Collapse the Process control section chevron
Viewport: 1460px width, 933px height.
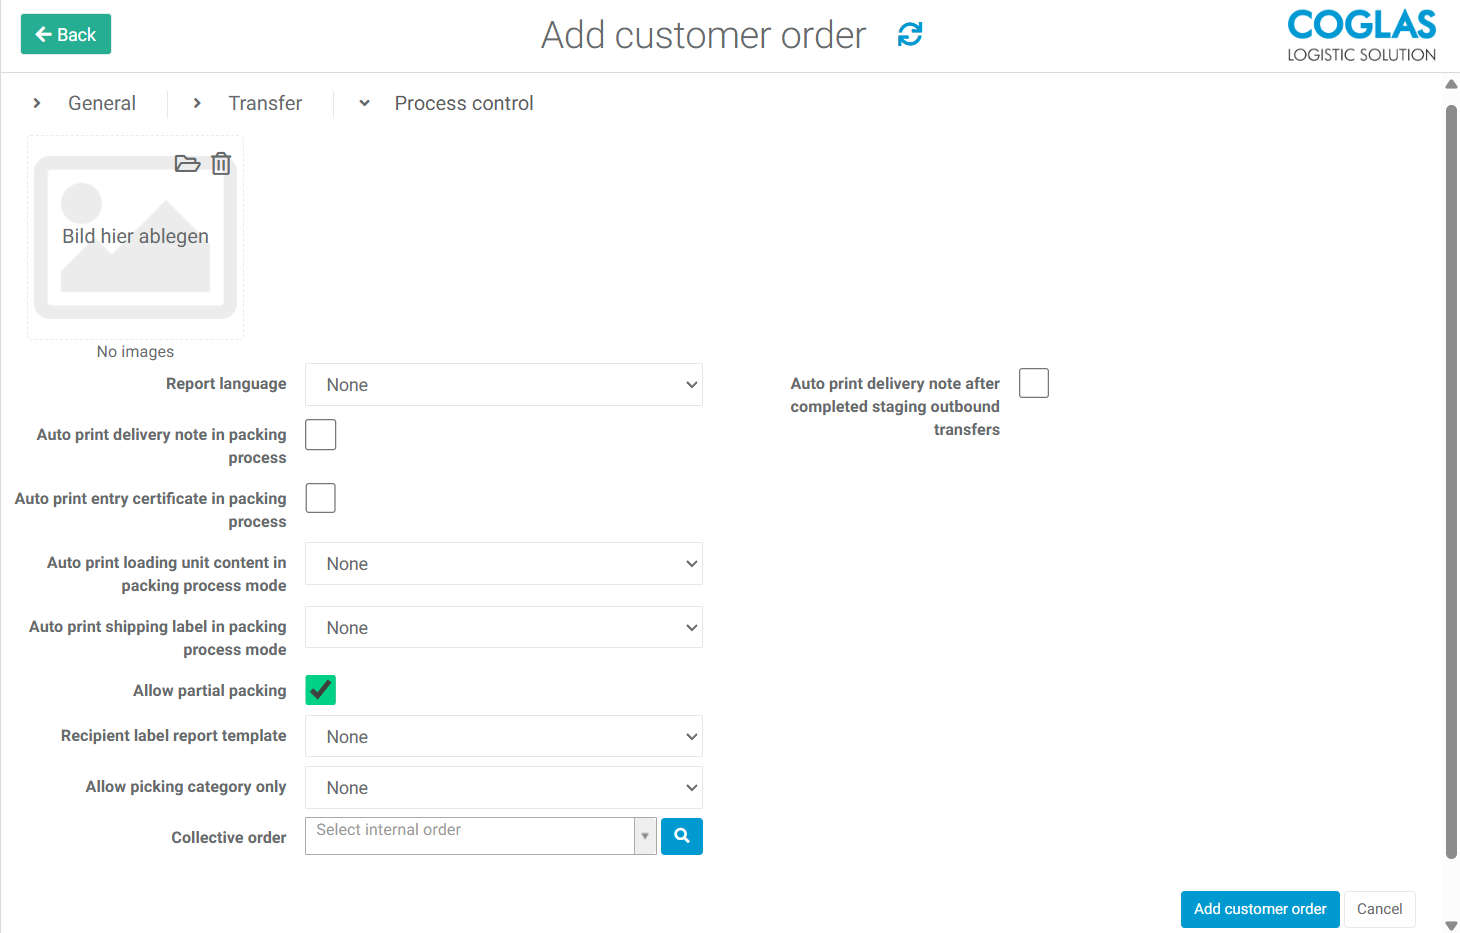point(364,103)
